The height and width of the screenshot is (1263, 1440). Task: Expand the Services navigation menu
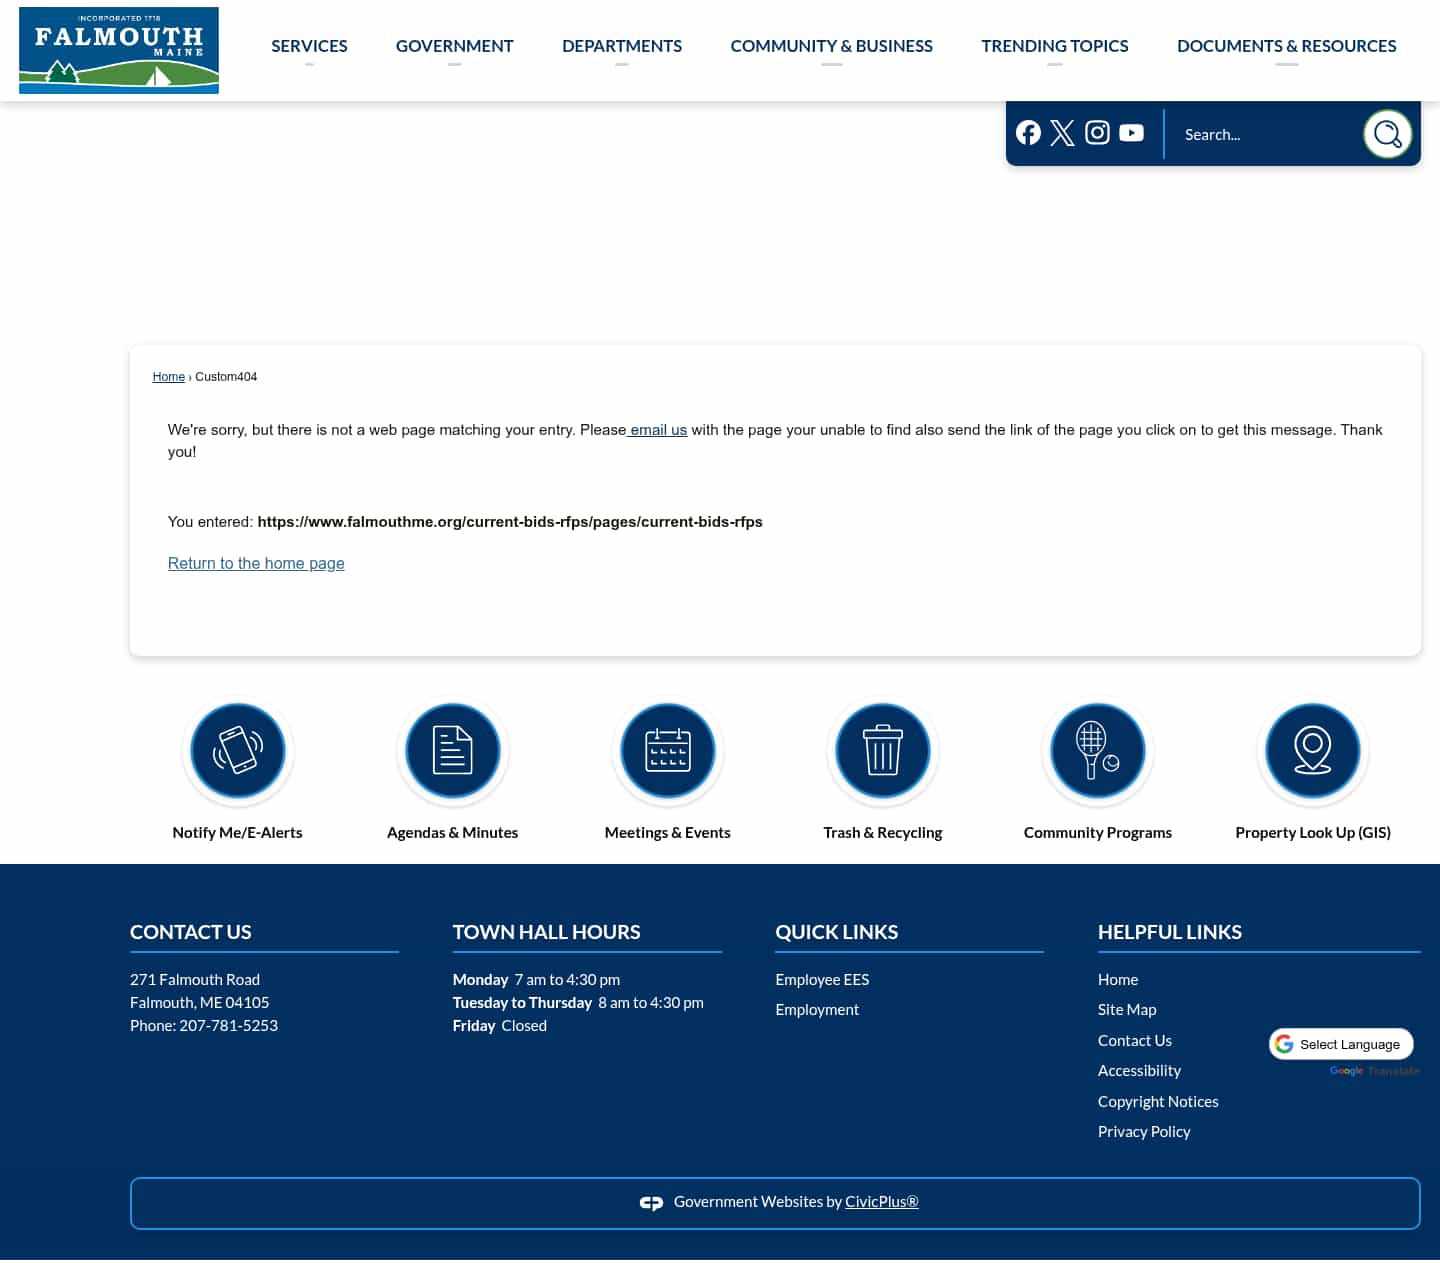click(x=309, y=46)
